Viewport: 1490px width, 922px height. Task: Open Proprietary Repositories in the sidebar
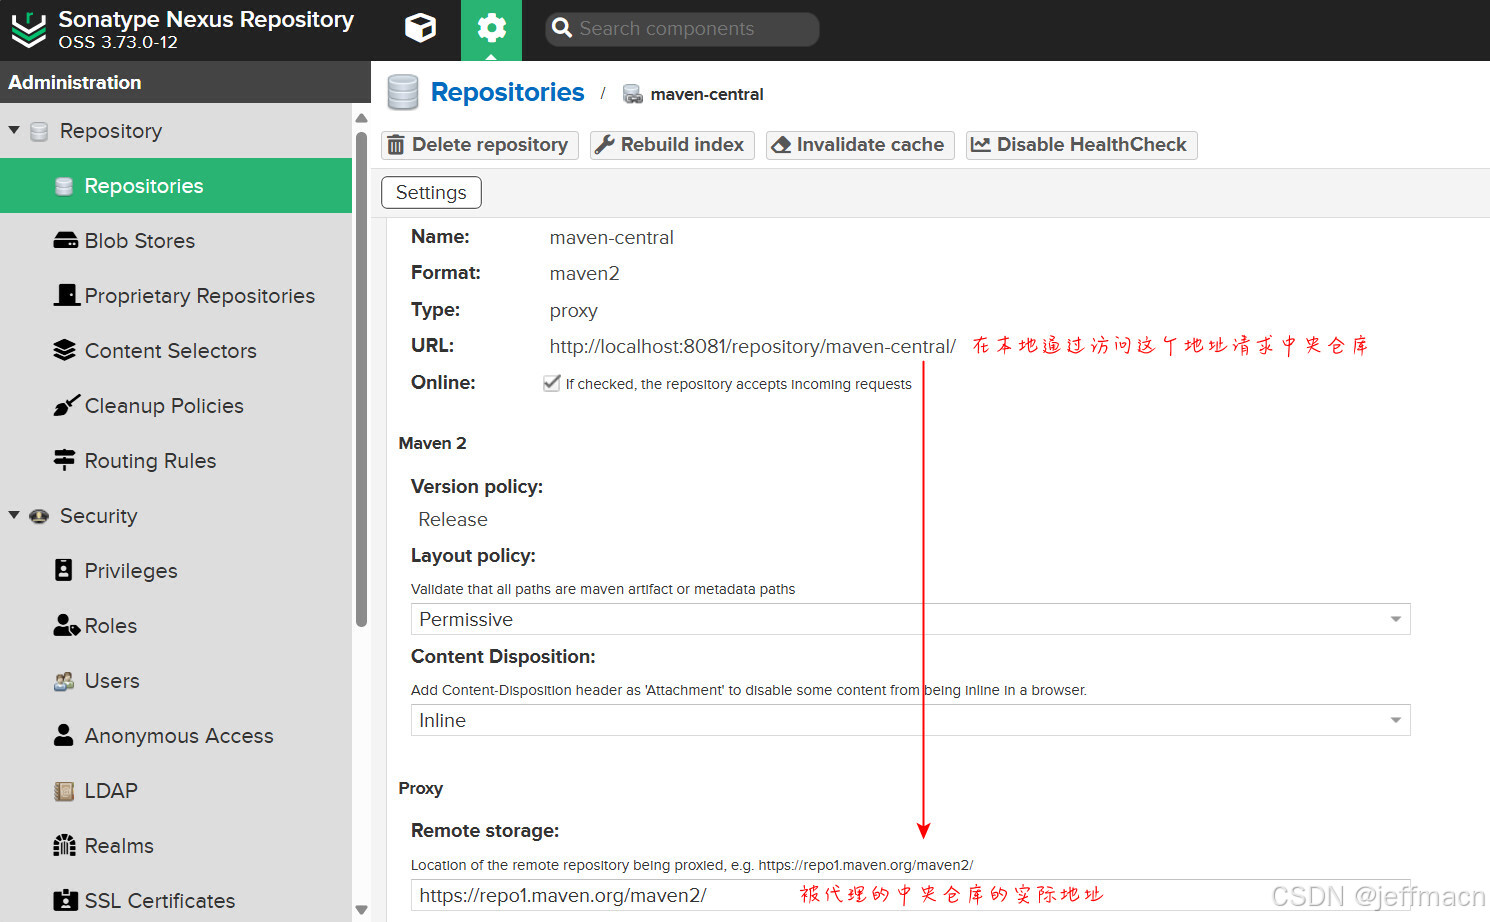(176, 296)
